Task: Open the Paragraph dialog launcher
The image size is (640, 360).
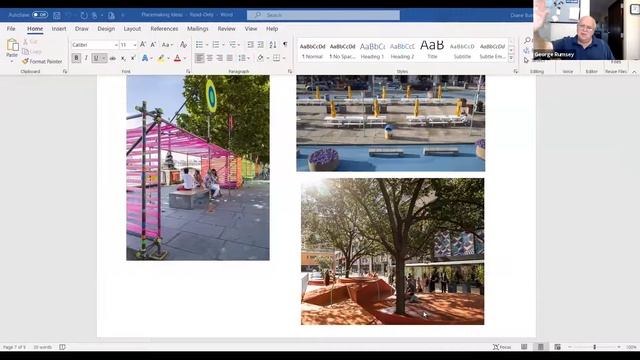Action: pos(290,71)
